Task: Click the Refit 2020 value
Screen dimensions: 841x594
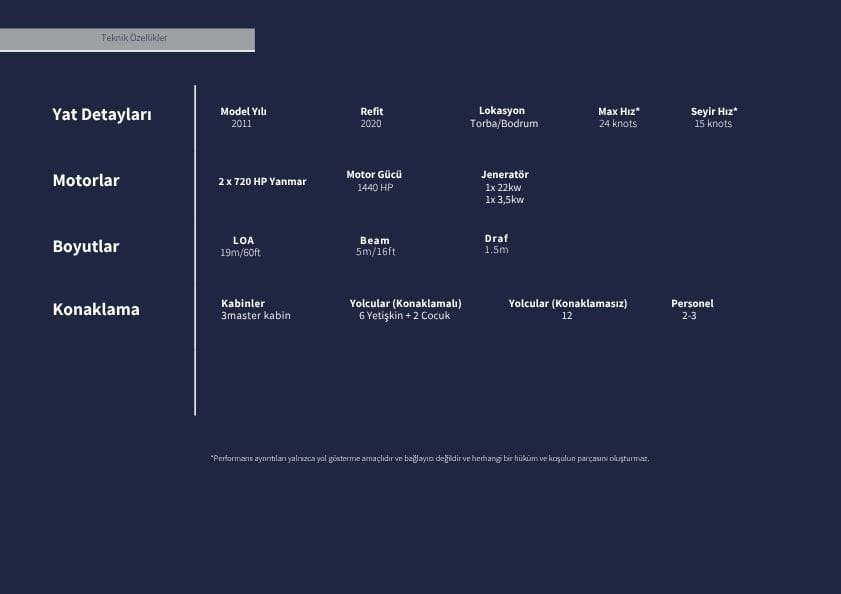Action: (371, 123)
